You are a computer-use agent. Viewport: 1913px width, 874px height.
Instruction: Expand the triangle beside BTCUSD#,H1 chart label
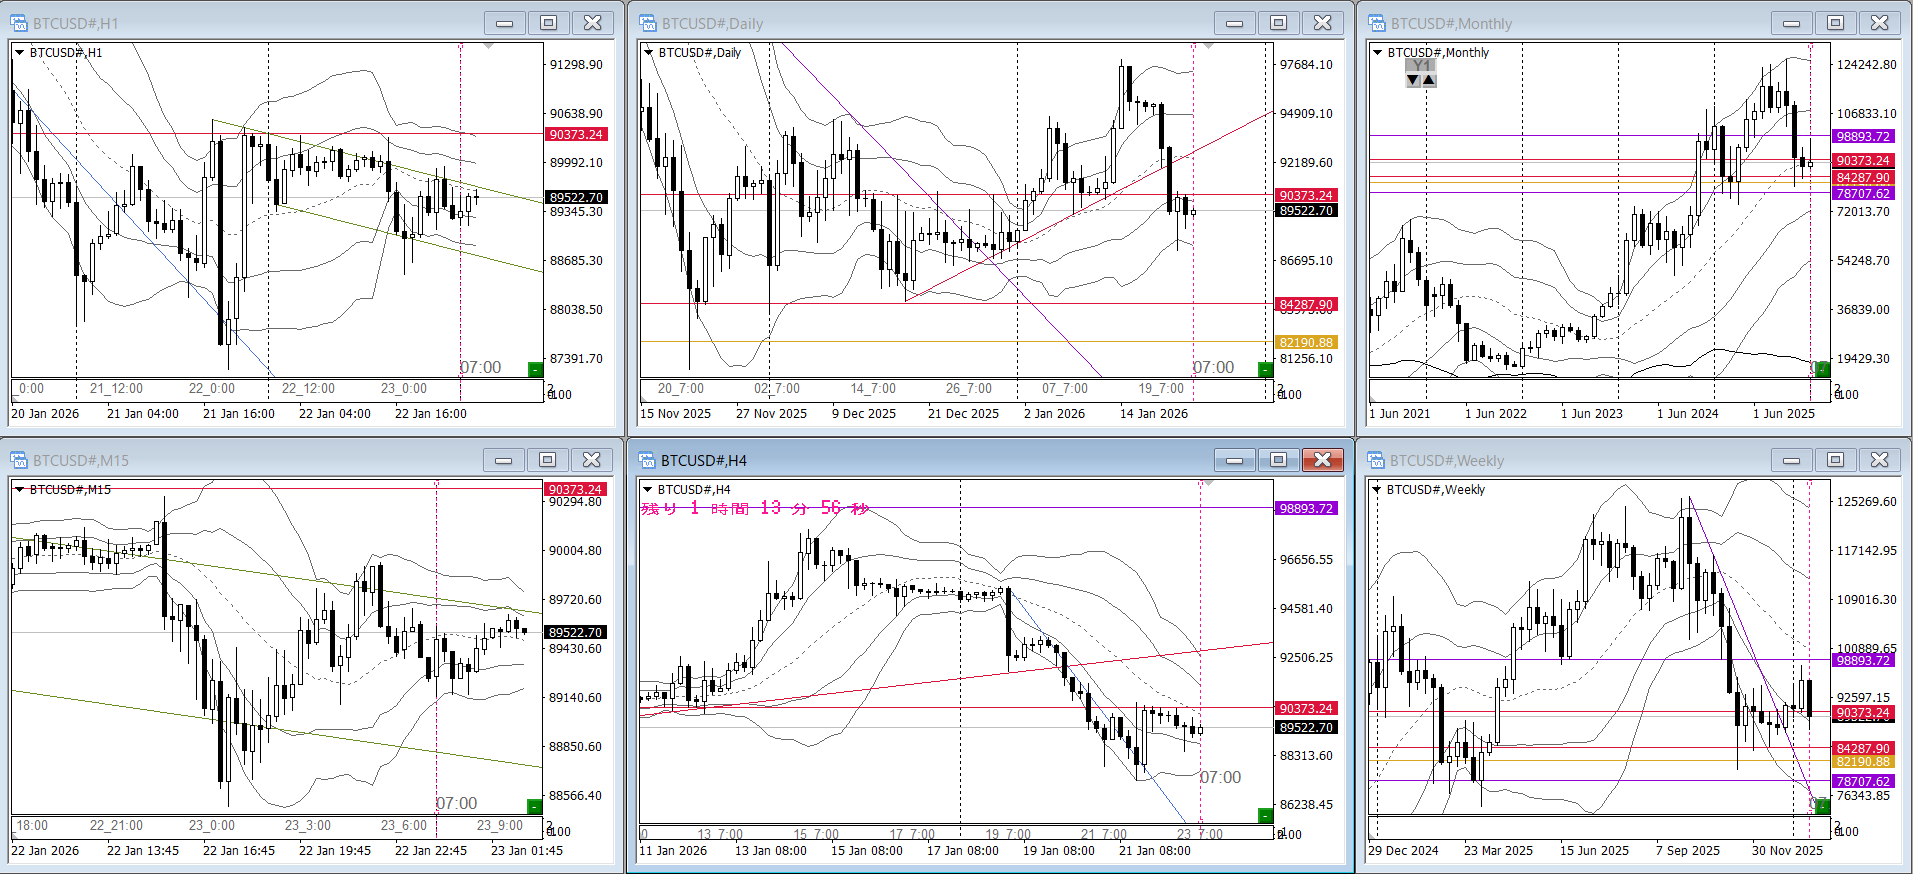(x=19, y=53)
